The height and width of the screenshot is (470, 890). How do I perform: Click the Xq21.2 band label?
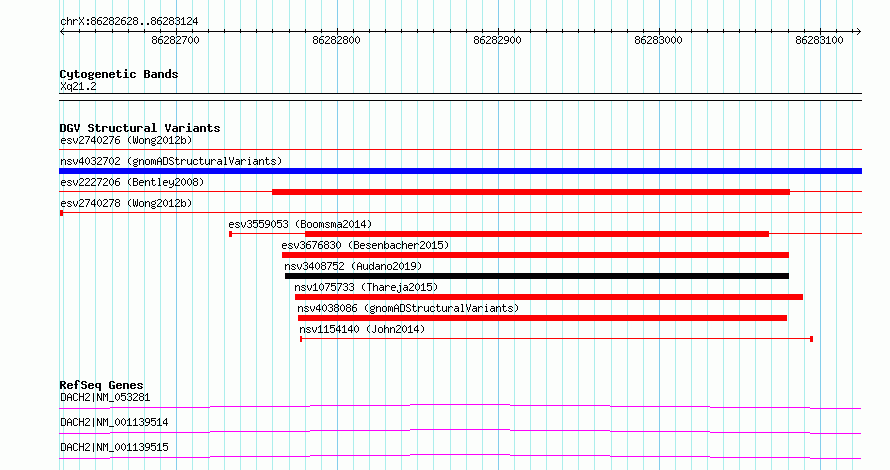78,87
